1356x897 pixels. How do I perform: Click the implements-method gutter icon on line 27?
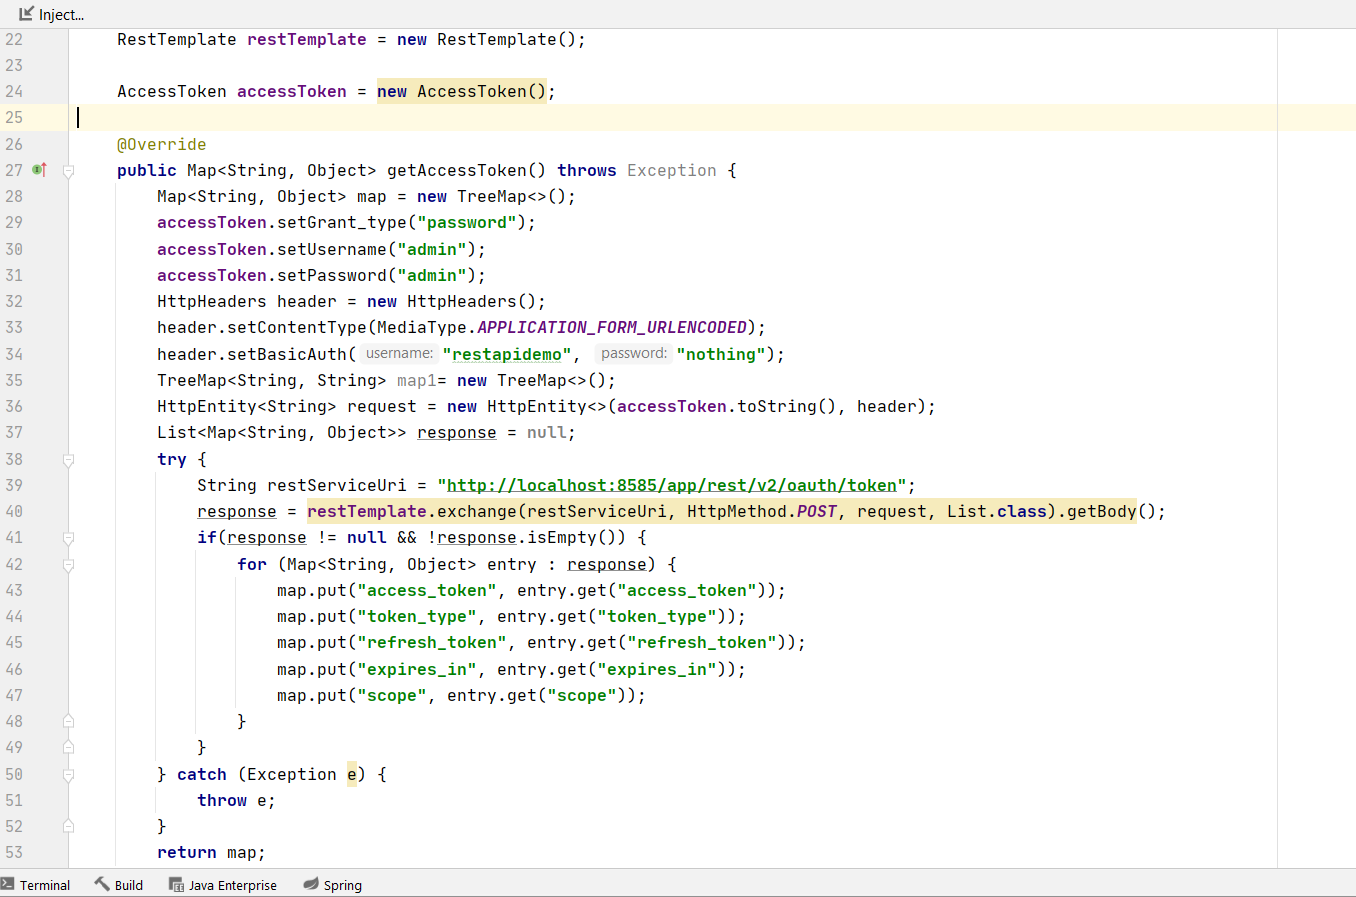click(x=39, y=170)
